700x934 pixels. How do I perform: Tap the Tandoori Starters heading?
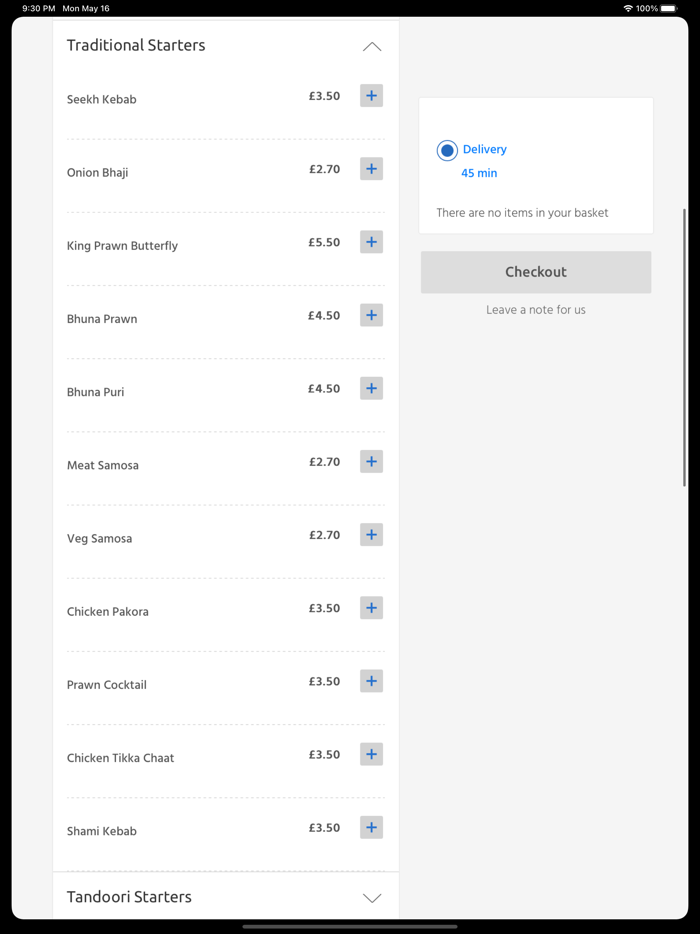[129, 897]
